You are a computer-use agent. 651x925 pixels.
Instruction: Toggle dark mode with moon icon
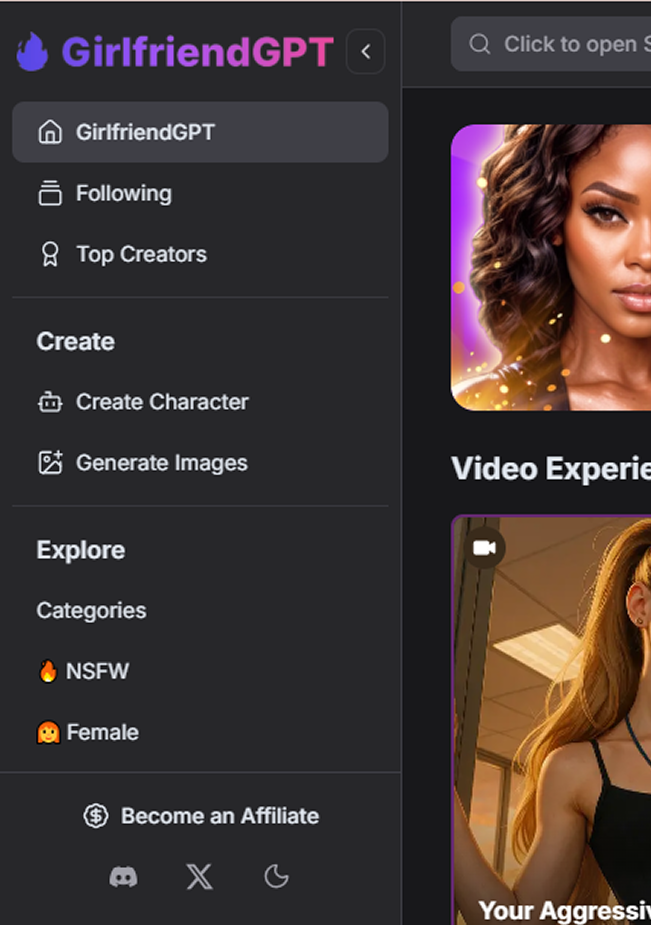276,877
